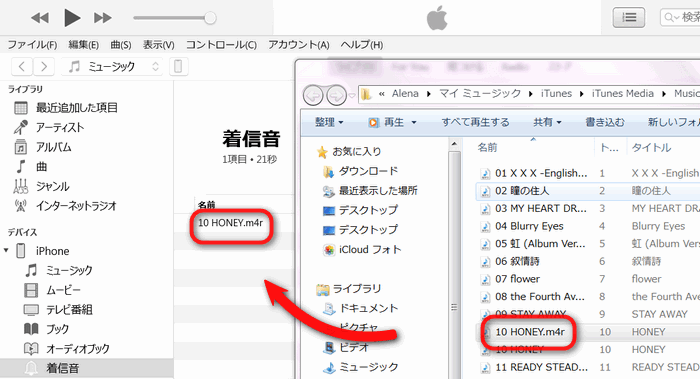Click the iTunes search field
This screenshot has width=700, height=379.
[680, 17]
